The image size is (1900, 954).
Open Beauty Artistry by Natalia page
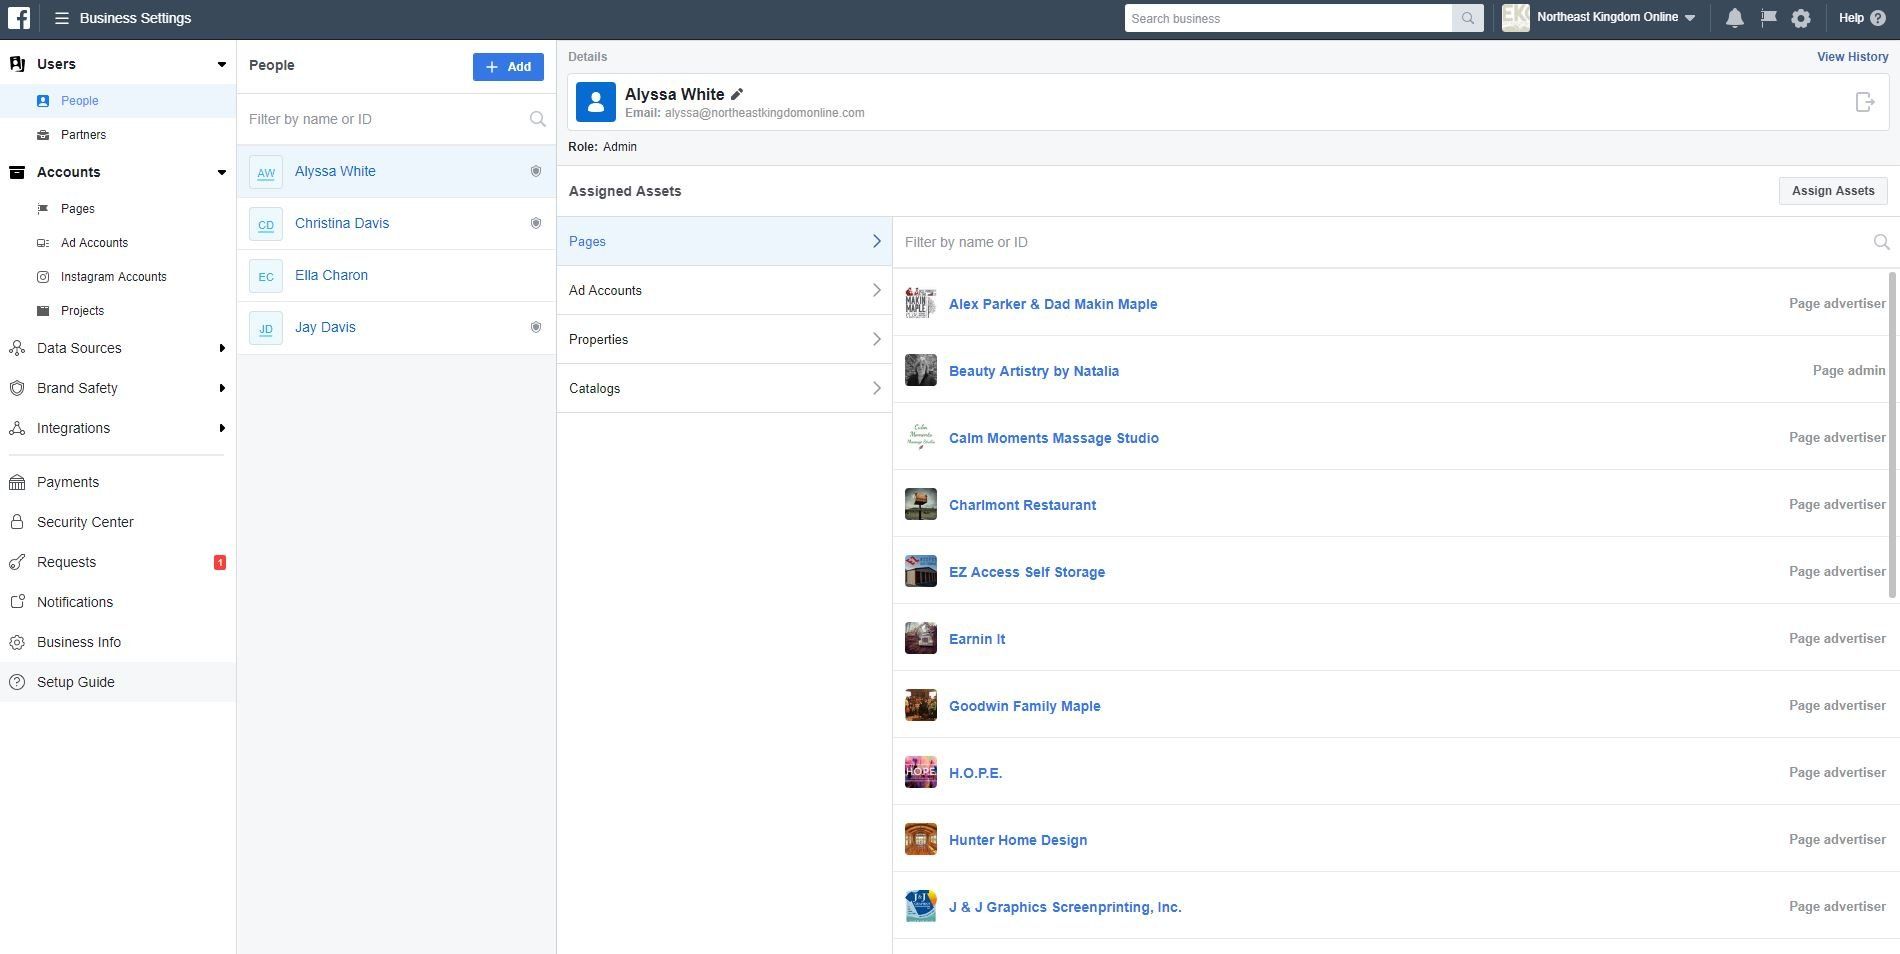click(1034, 371)
